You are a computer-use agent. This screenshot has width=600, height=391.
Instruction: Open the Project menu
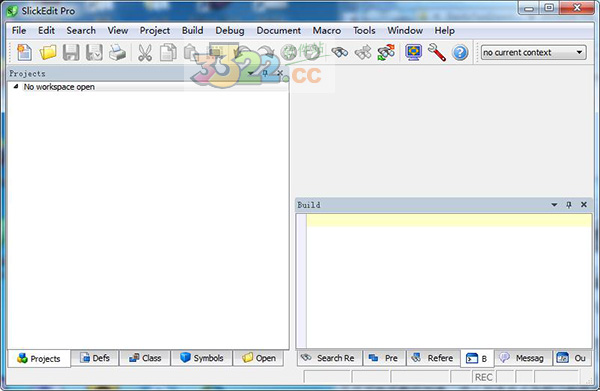pyautogui.click(x=155, y=31)
